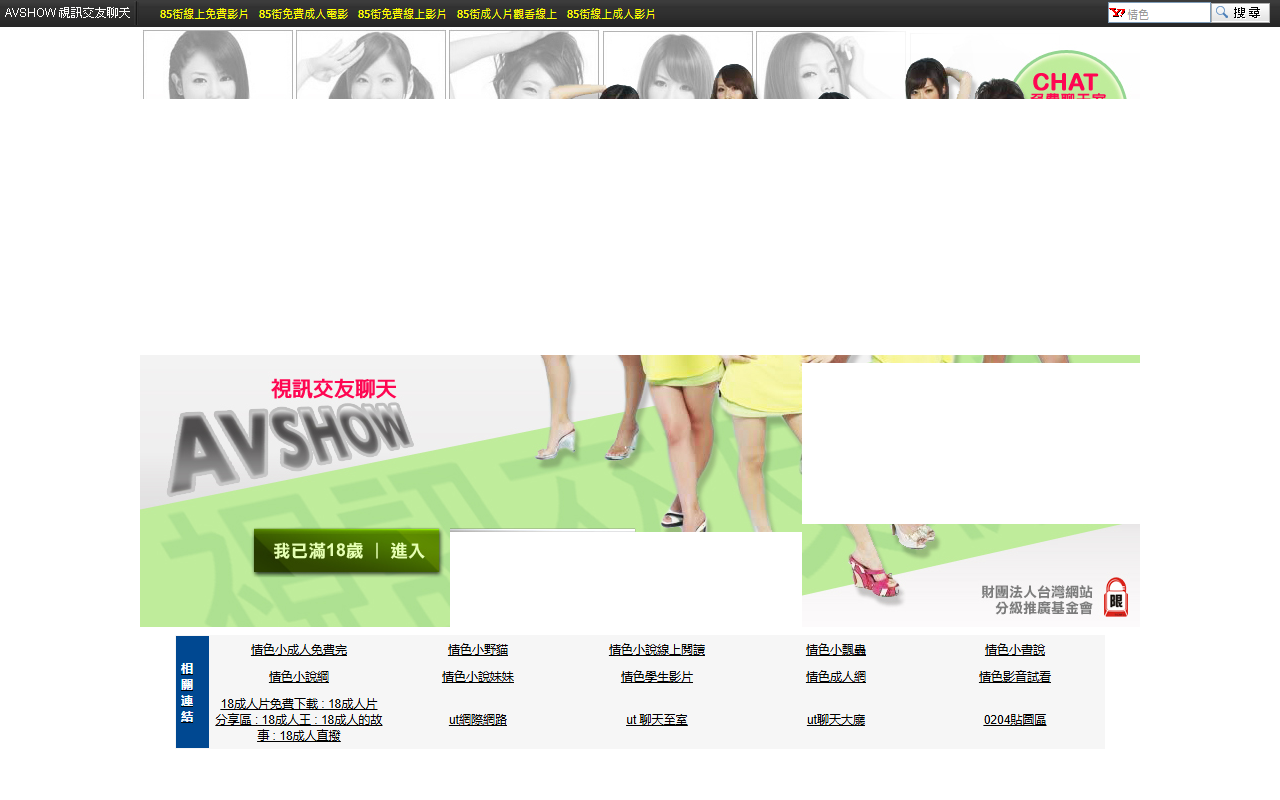Open the 情色小野貓 related link
1280x800 pixels.
pos(478,650)
